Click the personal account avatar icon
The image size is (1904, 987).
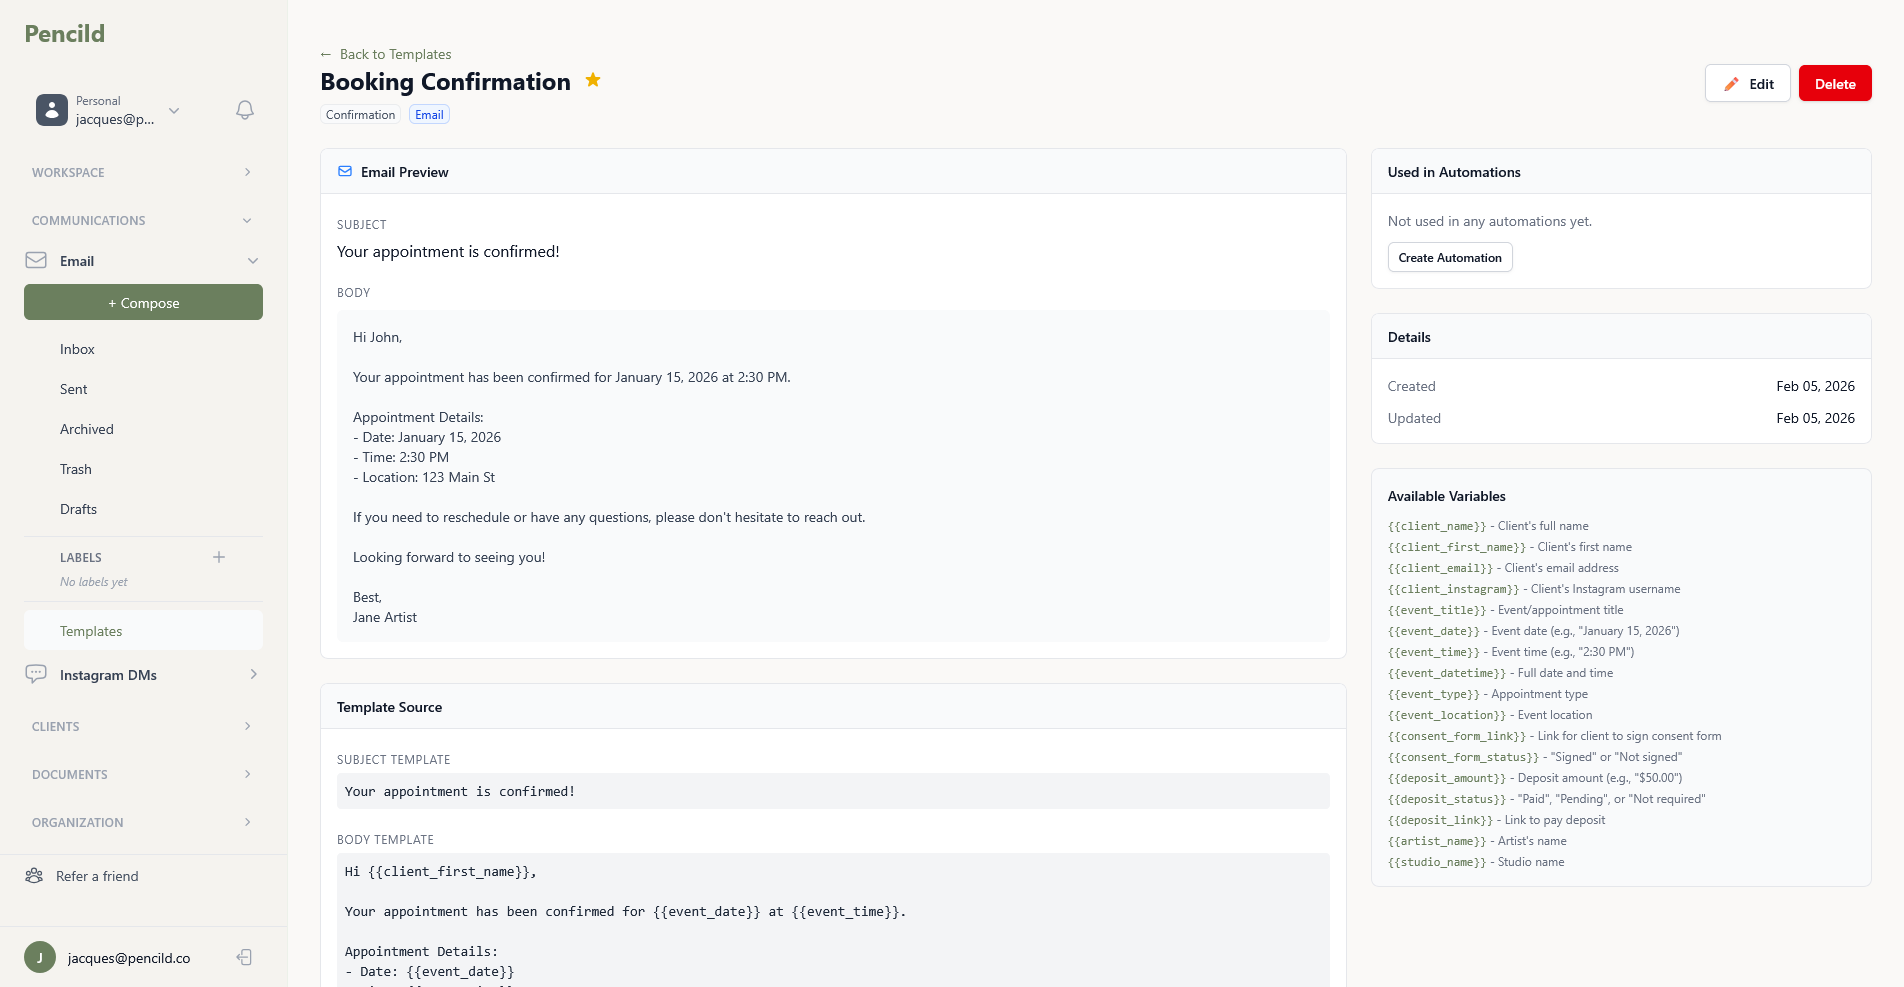point(51,110)
